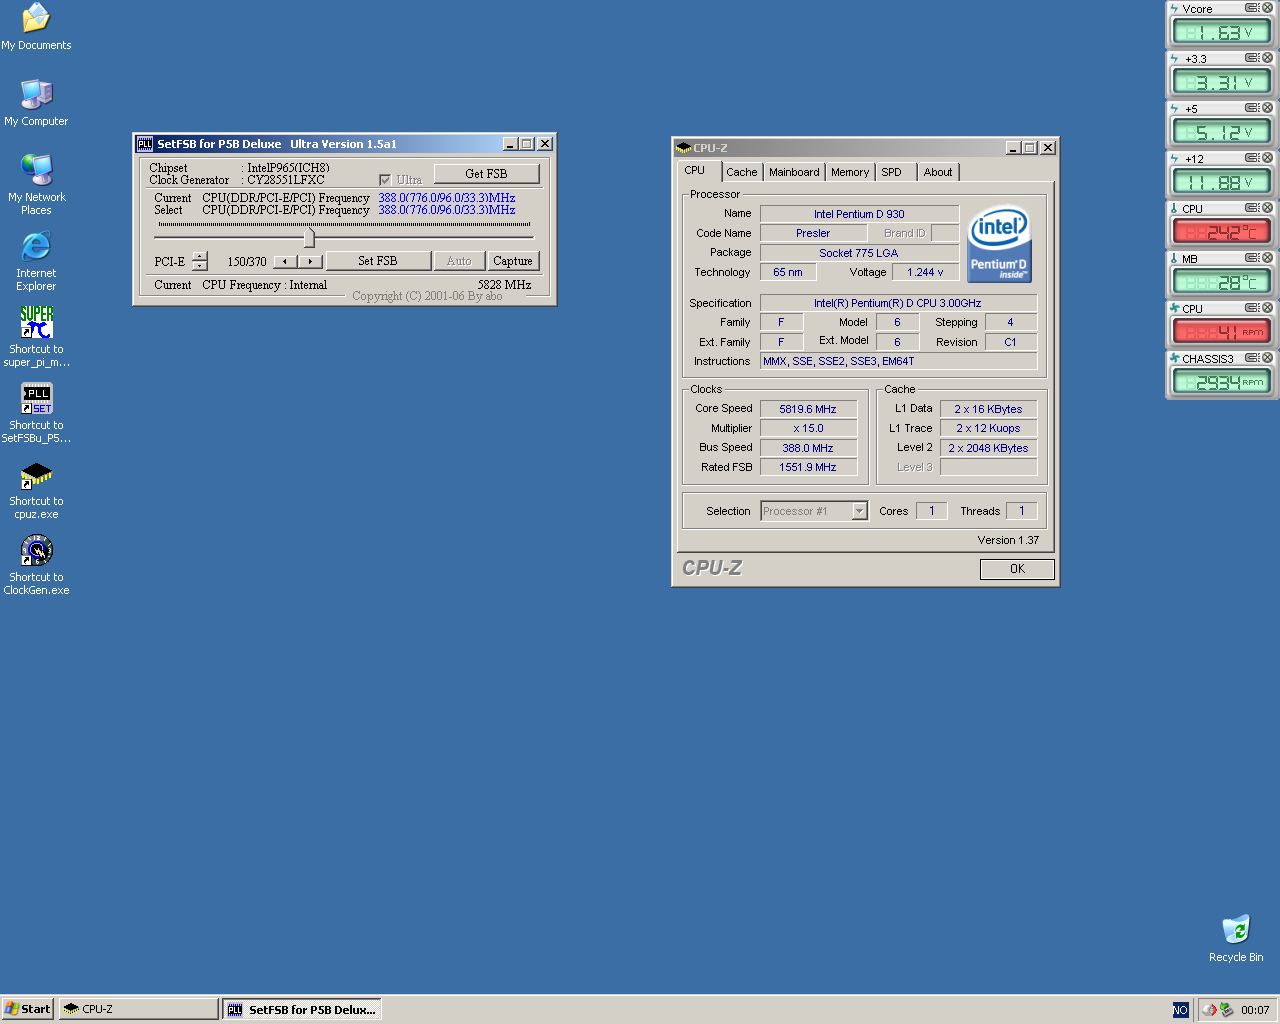Click the Multiplier x 15.0 value
The height and width of the screenshot is (1024, 1280).
(x=808, y=428)
